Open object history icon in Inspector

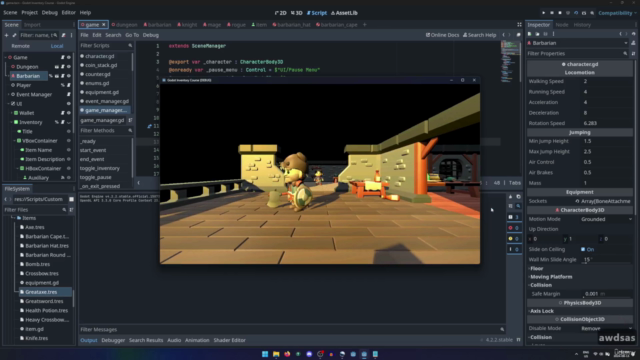click(633, 34)
